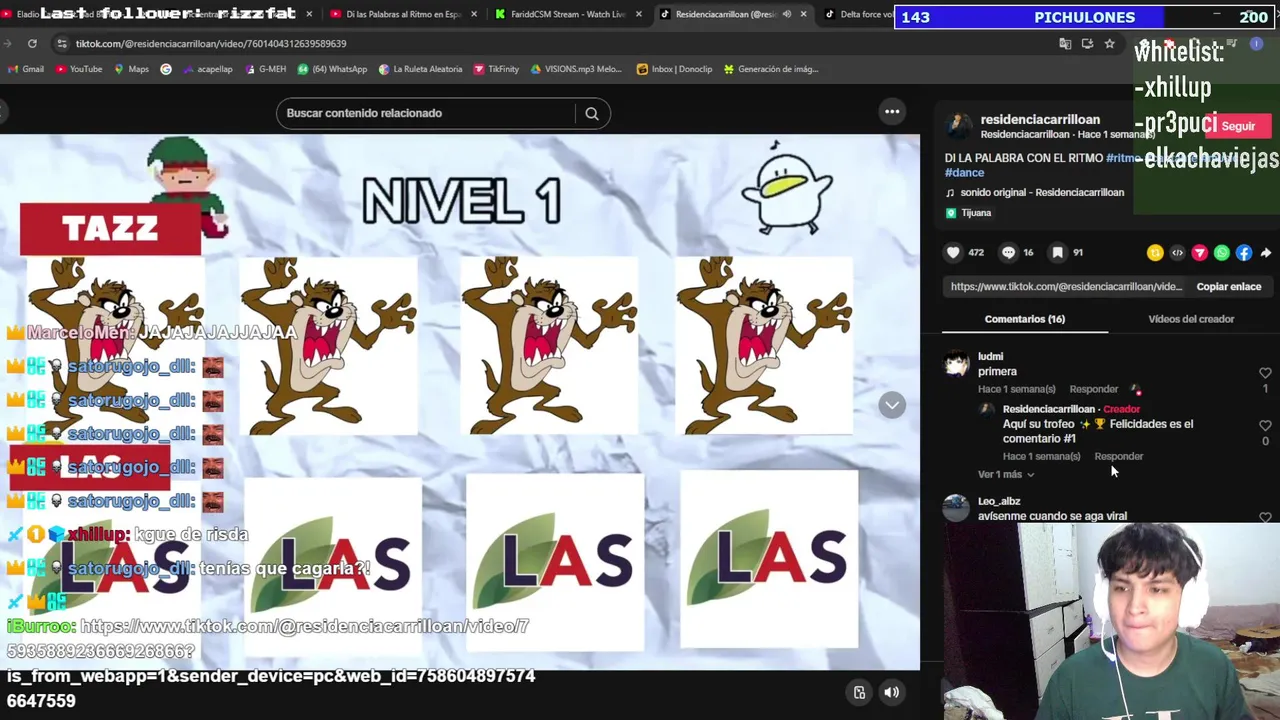Click the search magnifier icon in TikTok
Image resolution: width=1280 pixels, height=720 pixels.
[x=592, y=113]
